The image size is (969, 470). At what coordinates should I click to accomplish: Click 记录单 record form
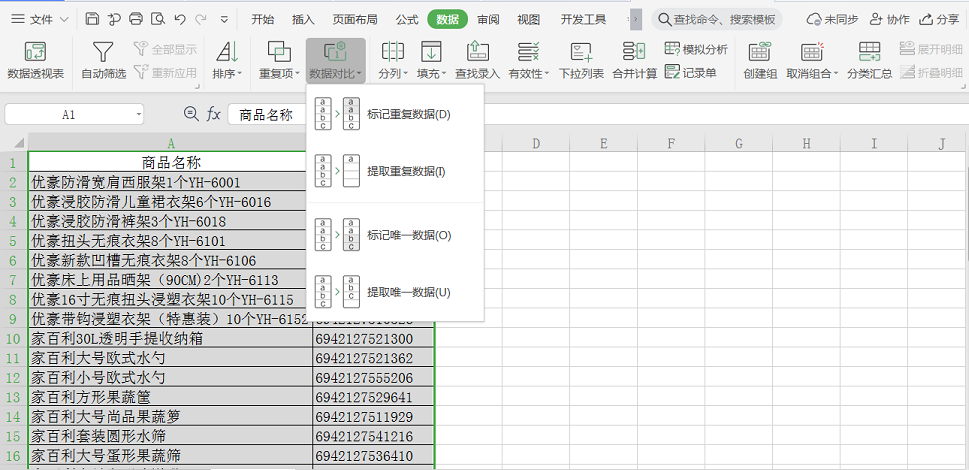[x=691, y=73]
